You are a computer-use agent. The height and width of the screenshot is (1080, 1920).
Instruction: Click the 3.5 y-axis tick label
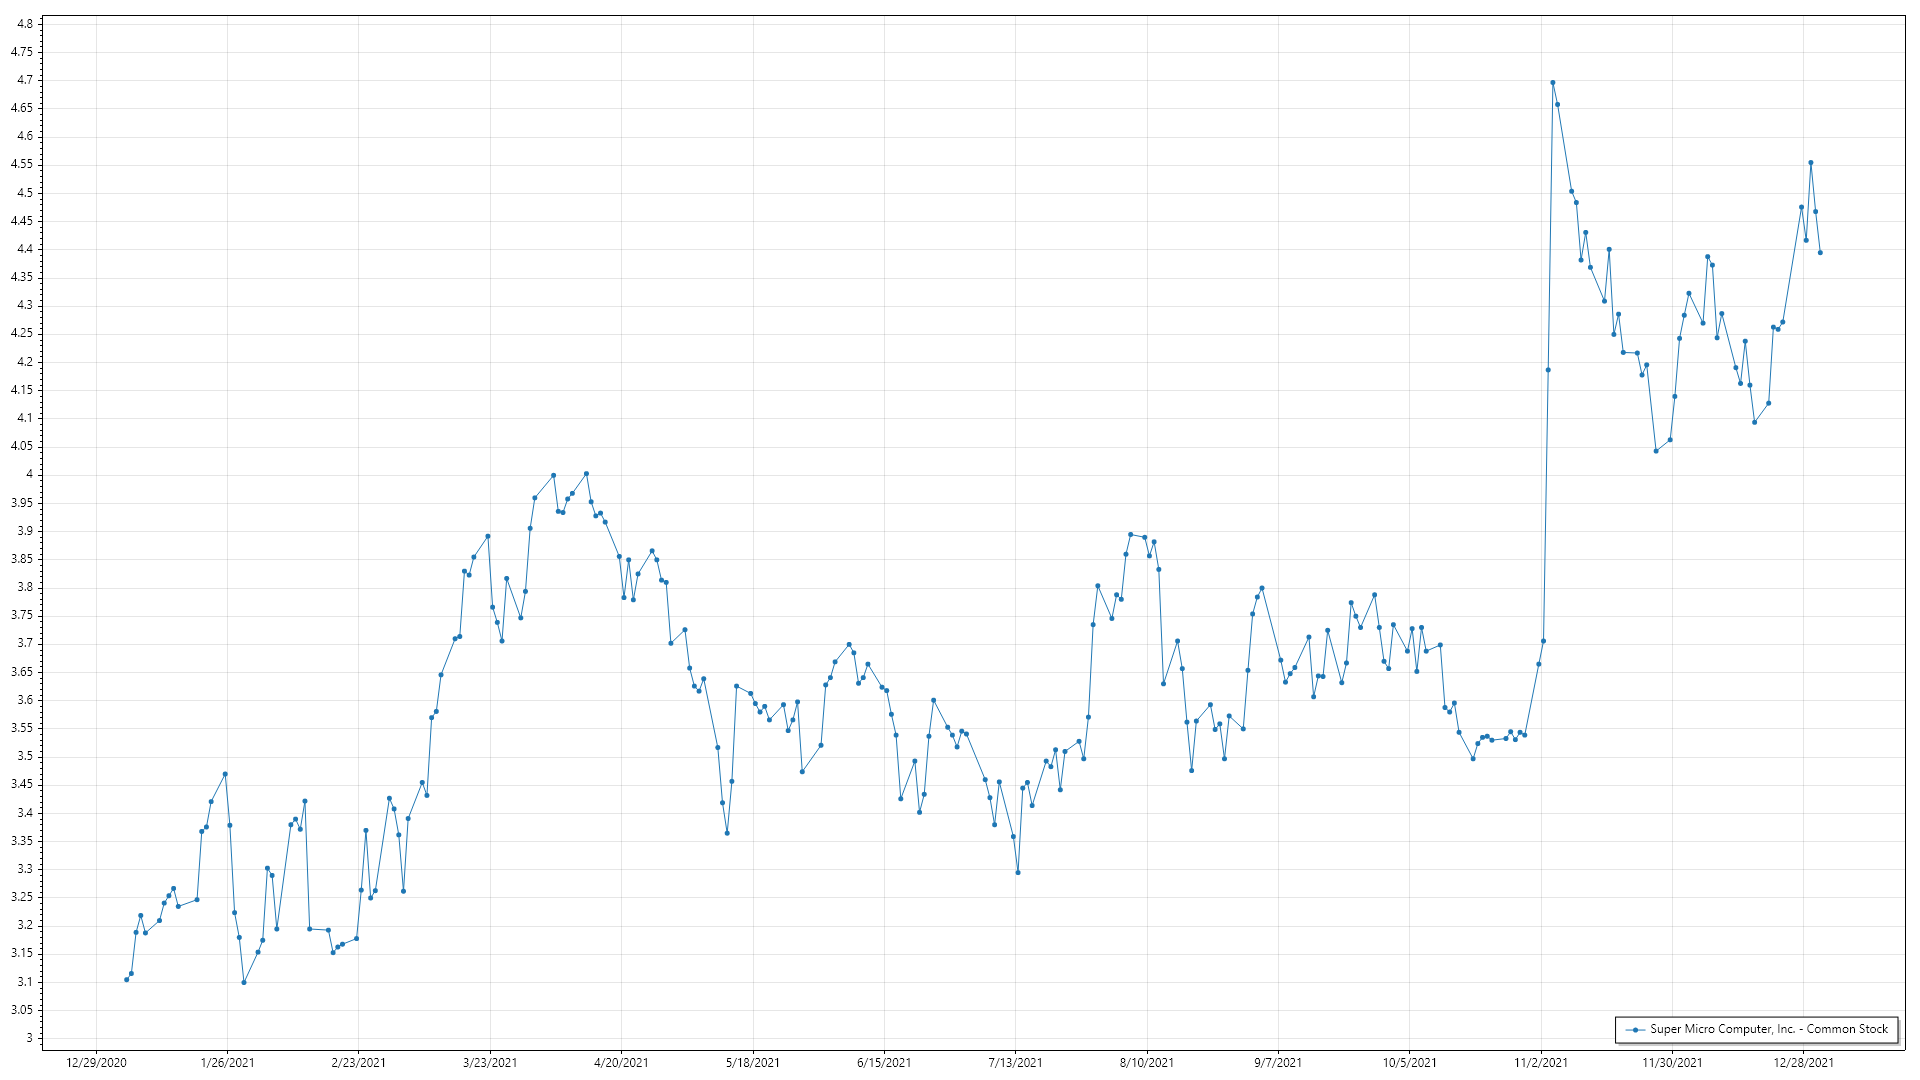point(25,756)
